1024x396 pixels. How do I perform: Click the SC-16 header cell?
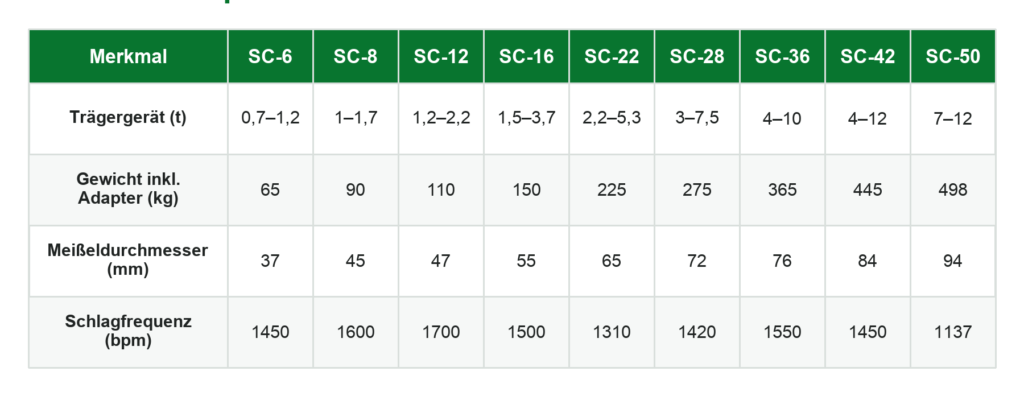526,56
